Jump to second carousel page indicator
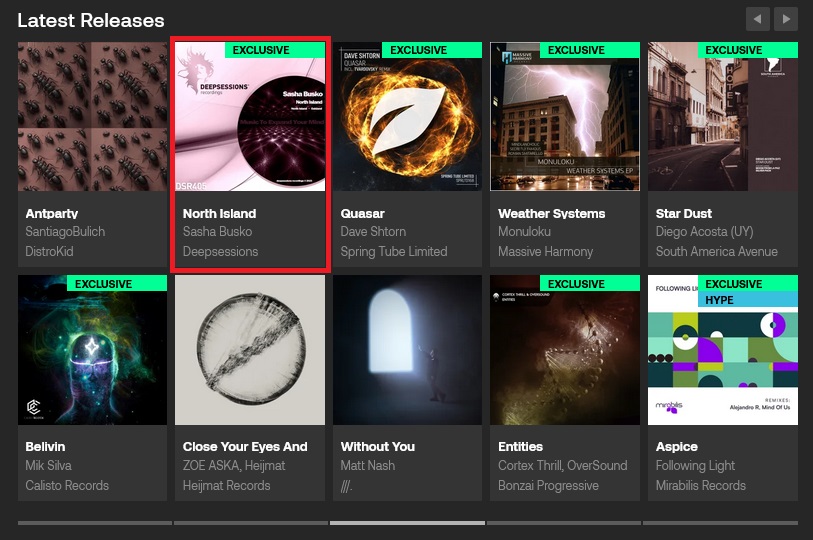Screen dimensions: 813x540 coord(251,523)
